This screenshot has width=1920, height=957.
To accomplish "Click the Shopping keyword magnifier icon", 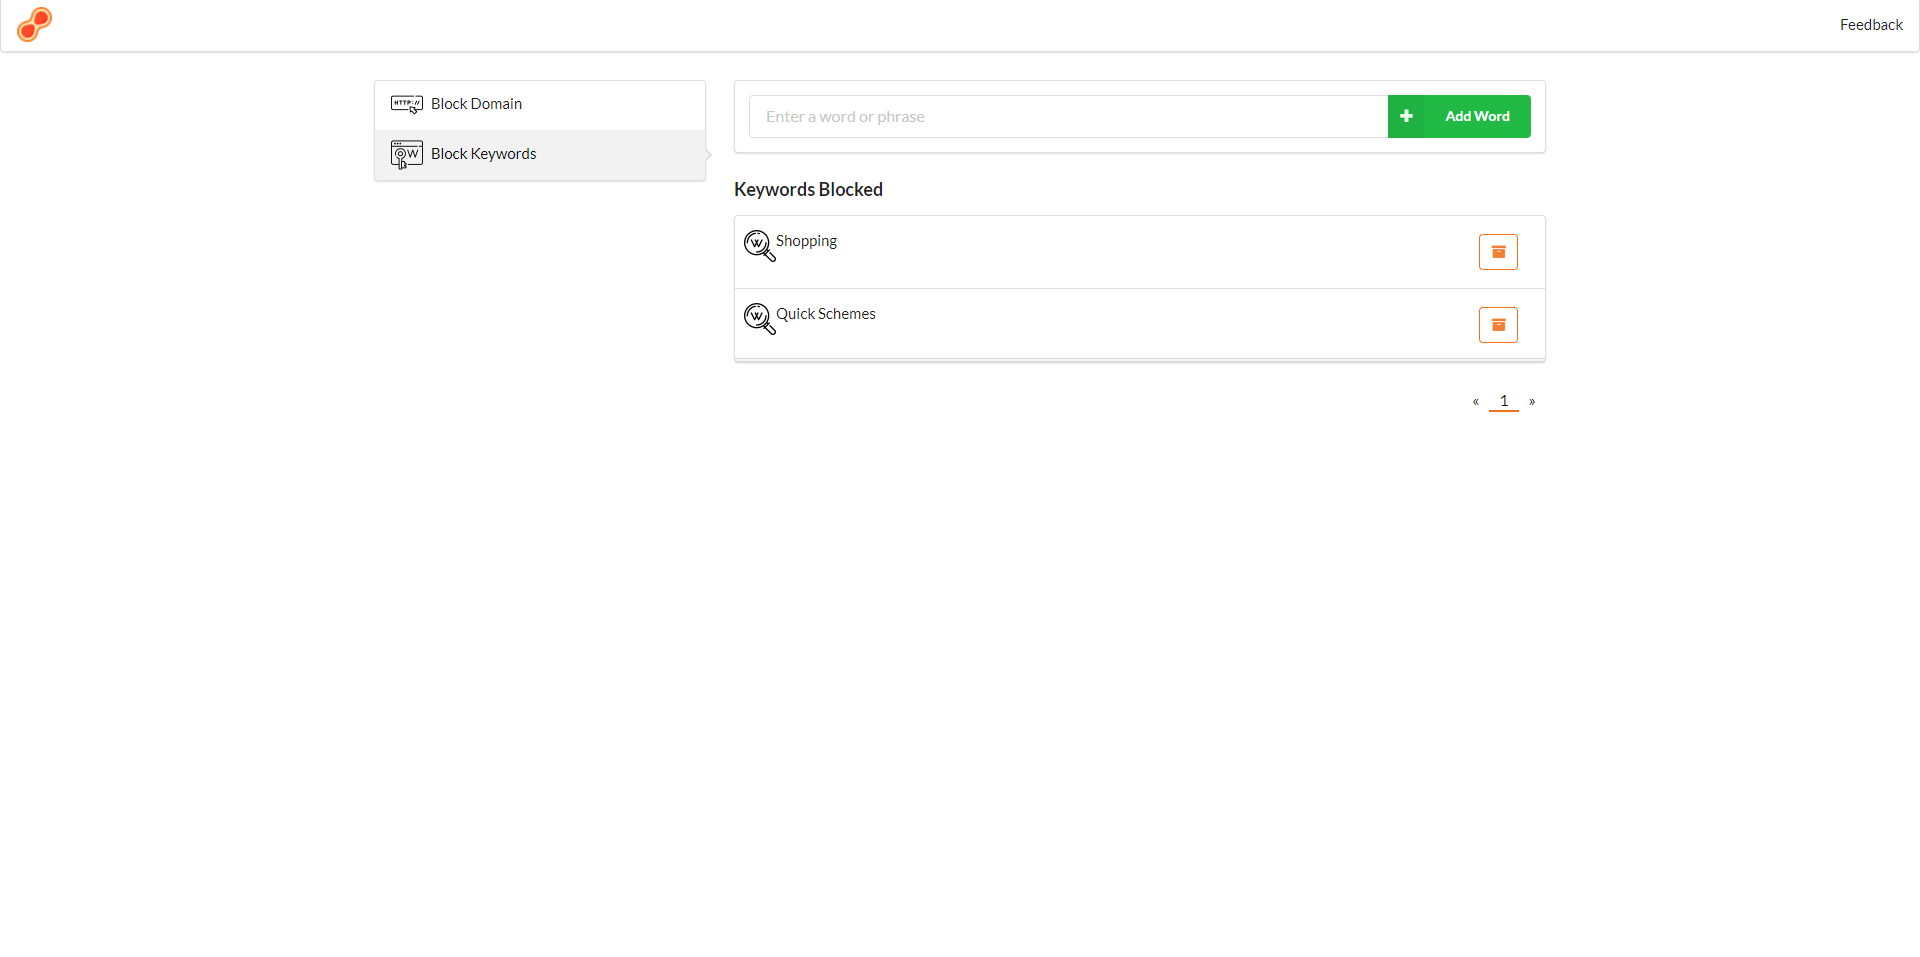I will tap(760, 246).
